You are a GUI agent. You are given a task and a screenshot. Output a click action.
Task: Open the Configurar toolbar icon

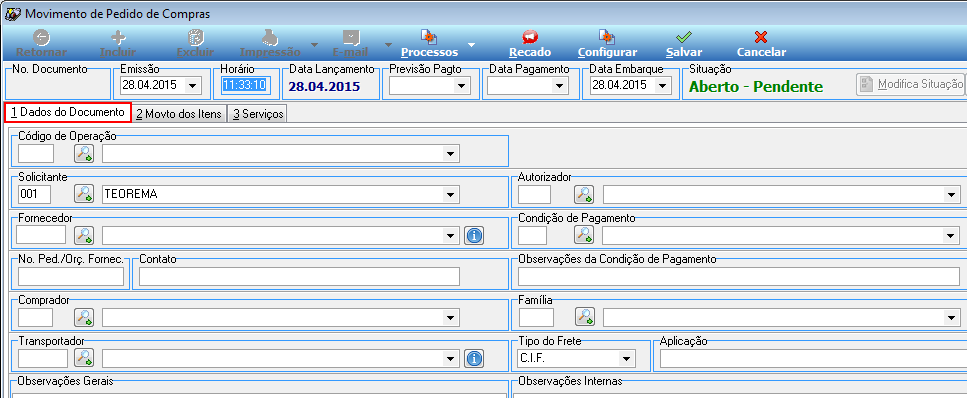pos(607,38)
